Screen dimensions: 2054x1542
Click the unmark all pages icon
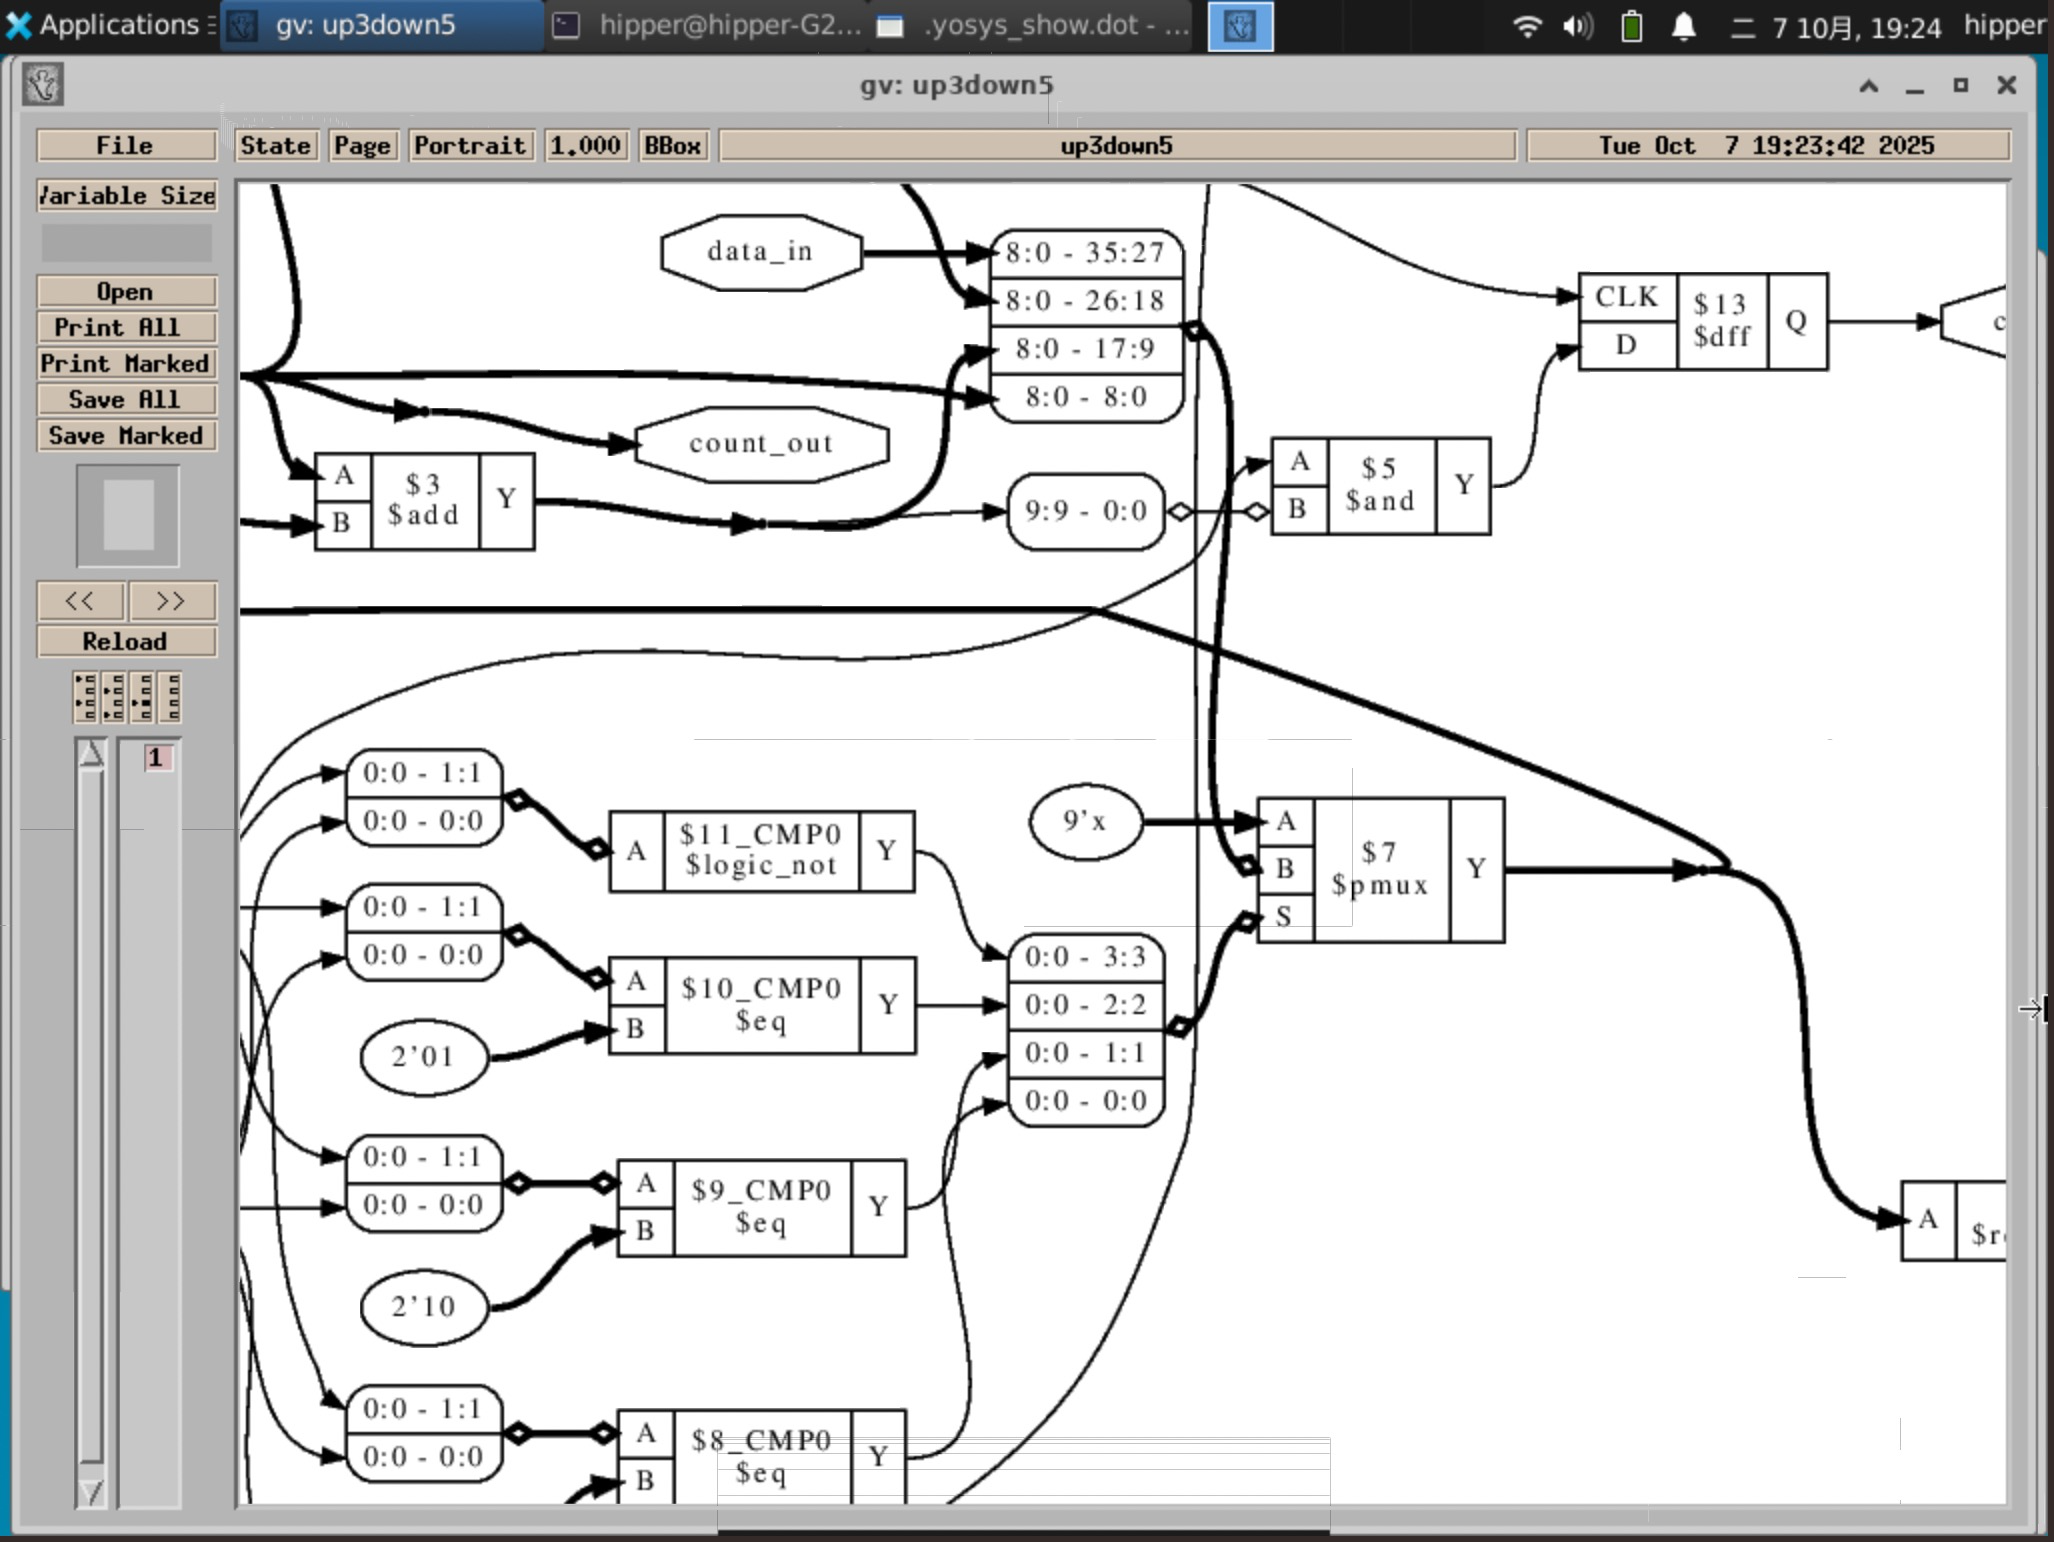tap(171, 697)
